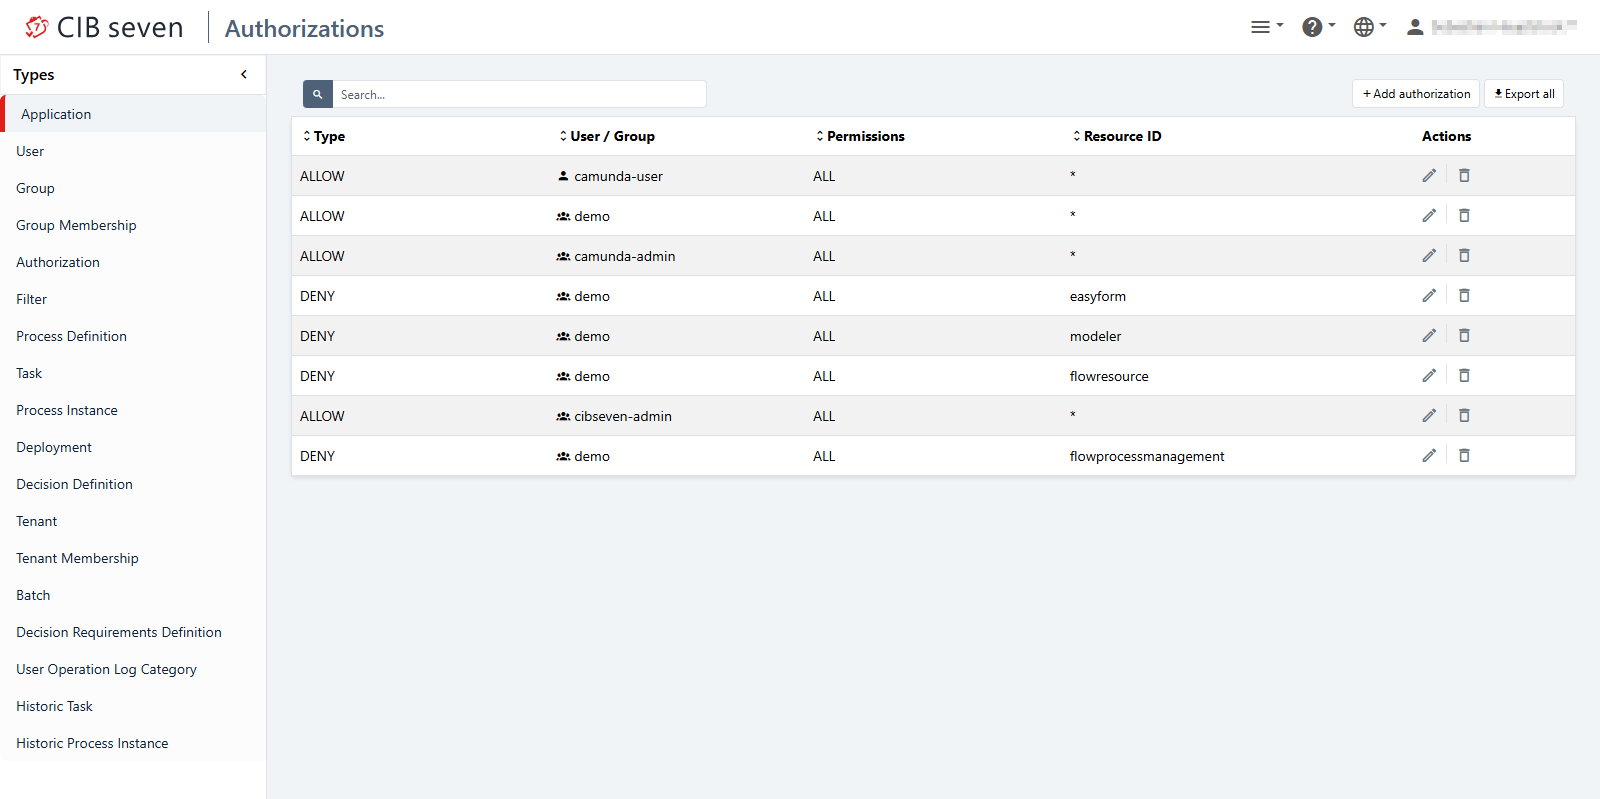Select Process Definition in Types list

(71, 336)
